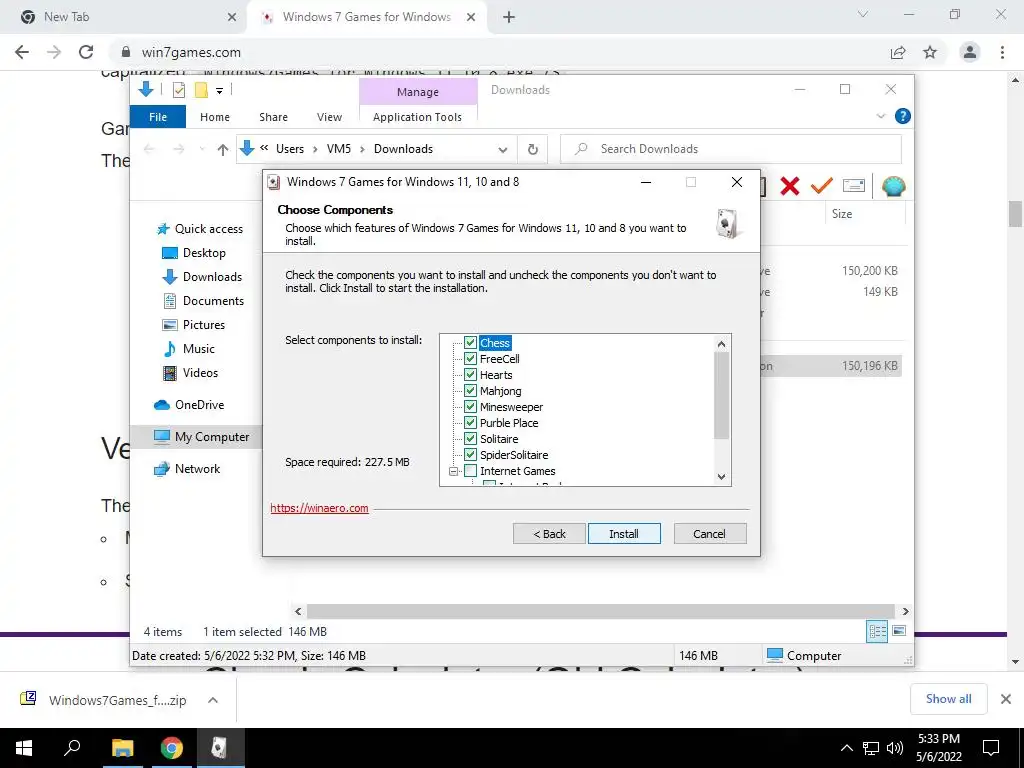Click VM5 in the address path
Screen dimensions: 1024x768
338,149
